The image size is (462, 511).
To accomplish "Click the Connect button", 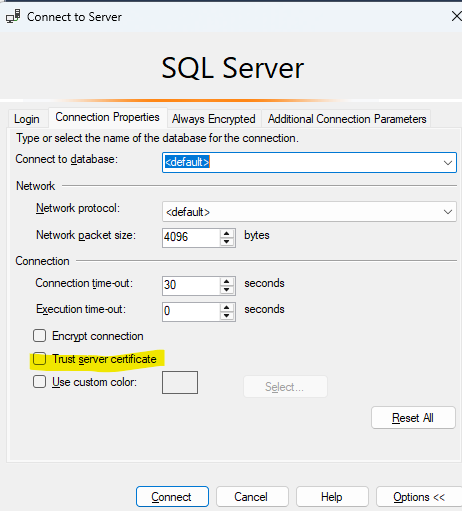I will [x=172, y=497].
